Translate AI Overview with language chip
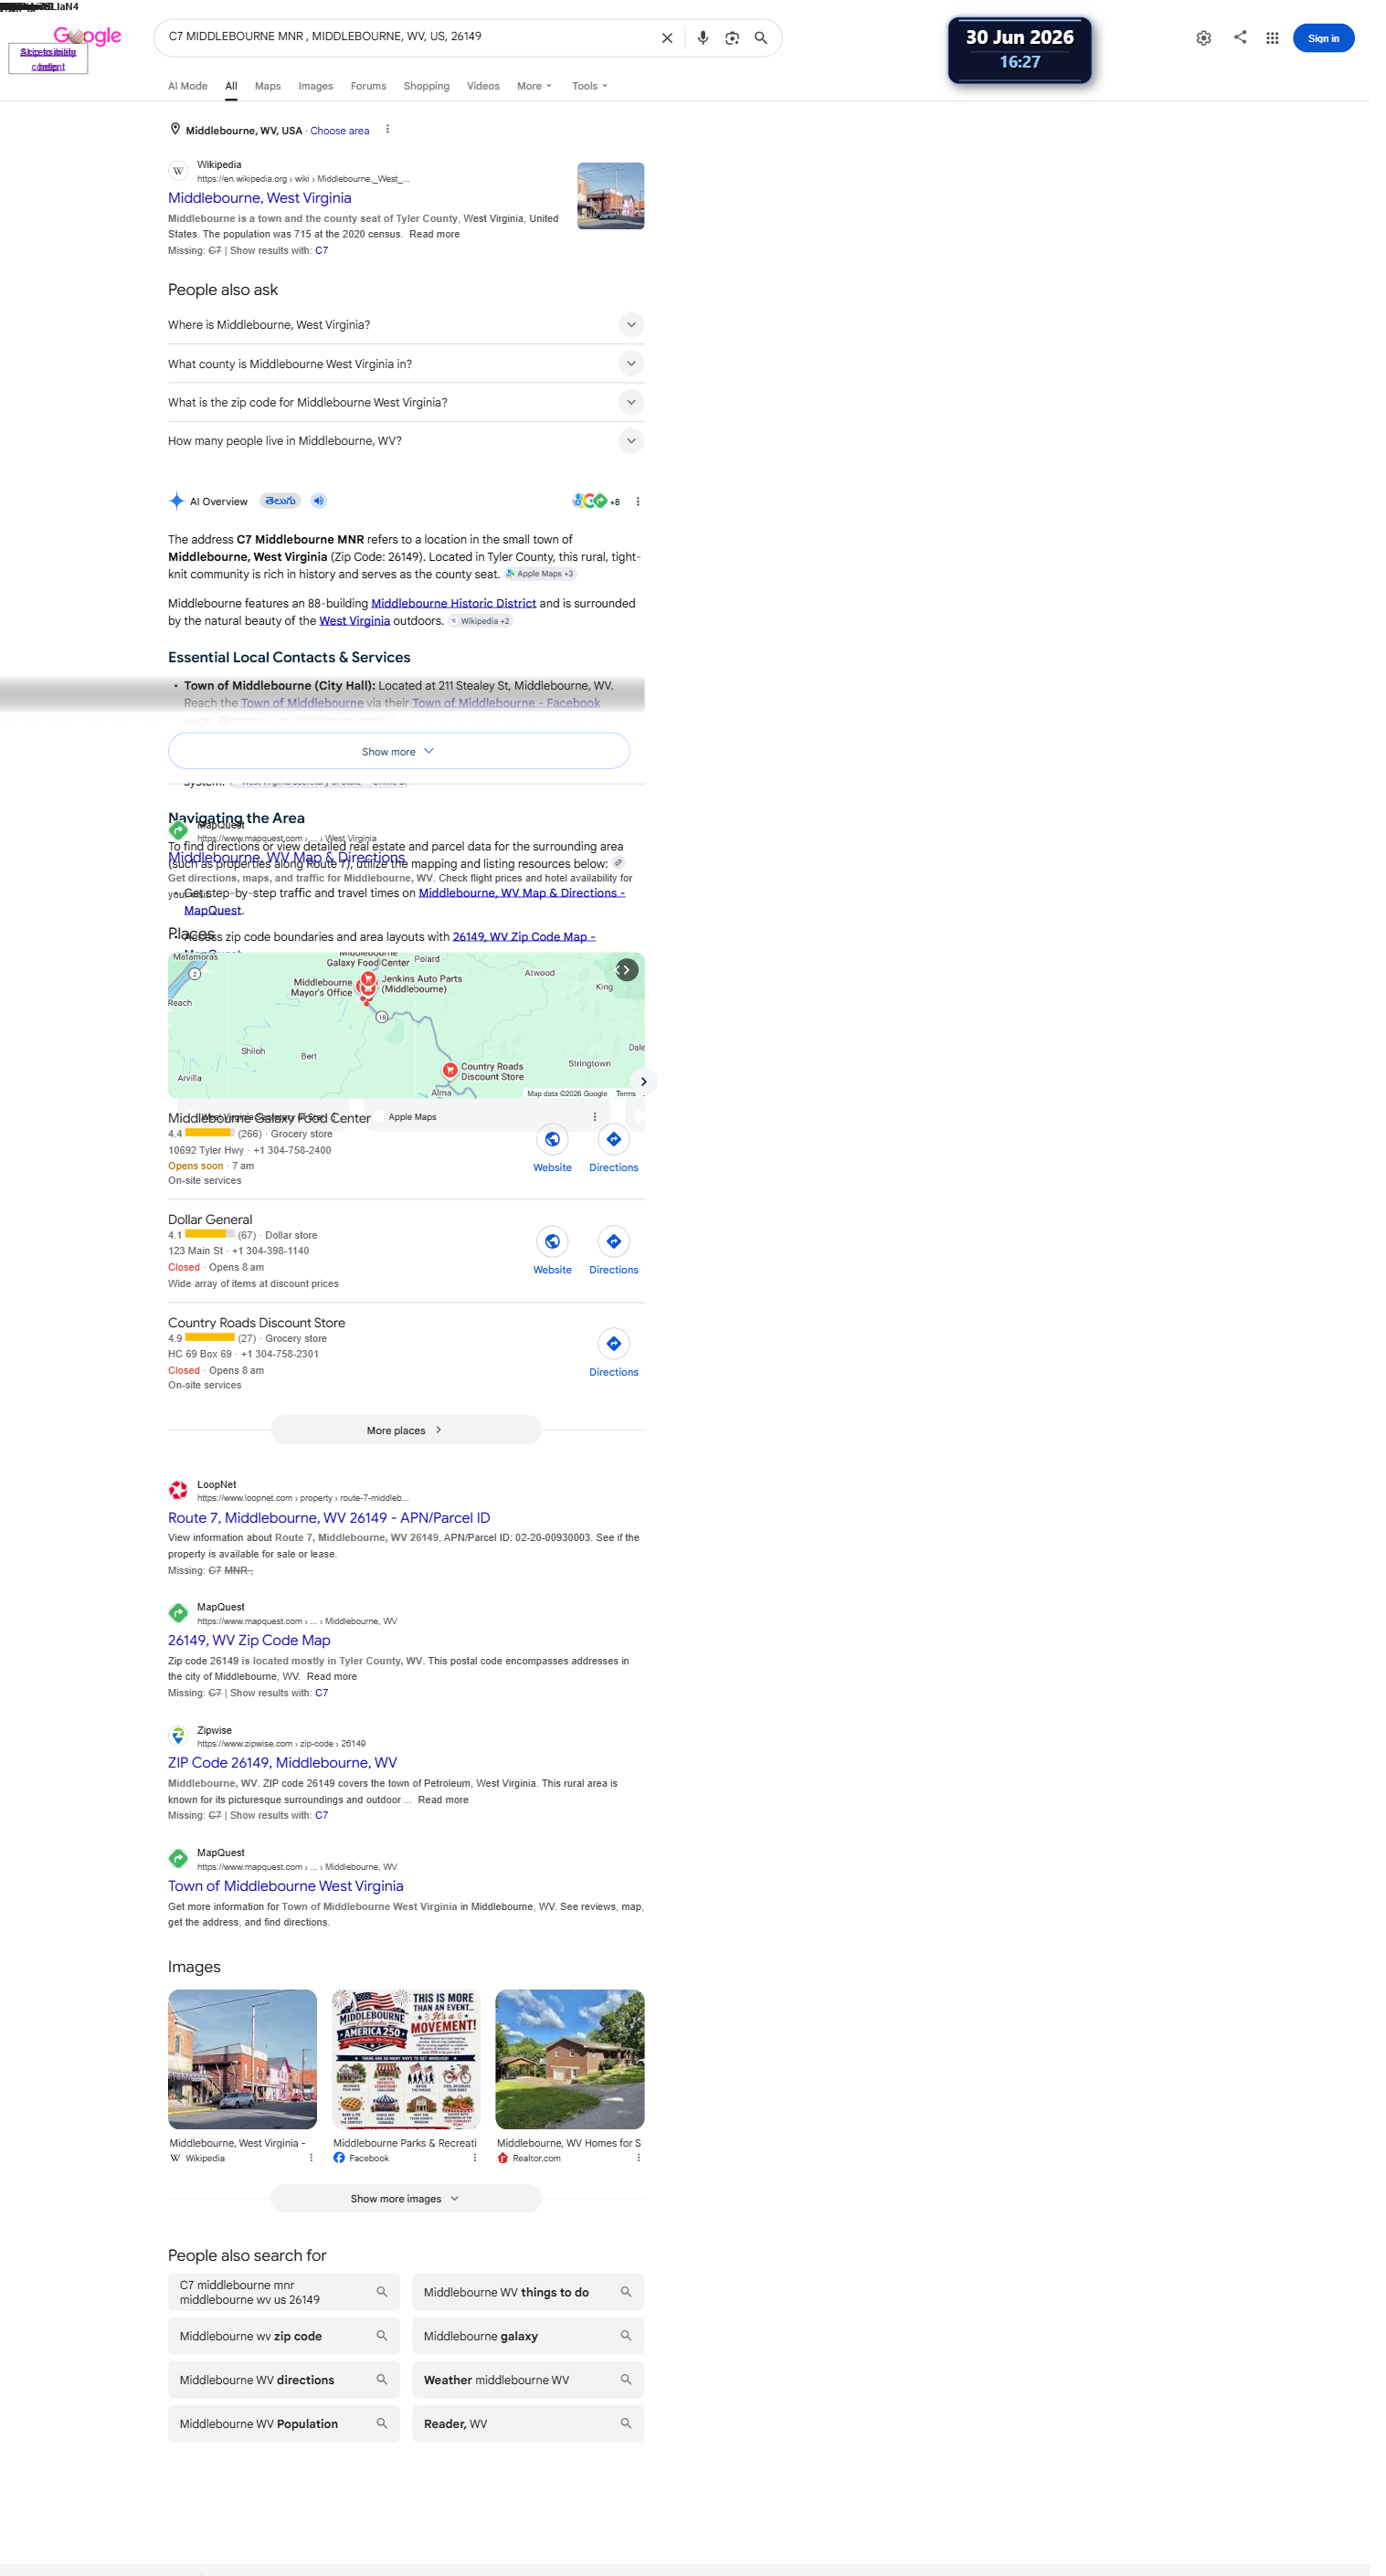1386x2576 pixels. click(280, 501)
